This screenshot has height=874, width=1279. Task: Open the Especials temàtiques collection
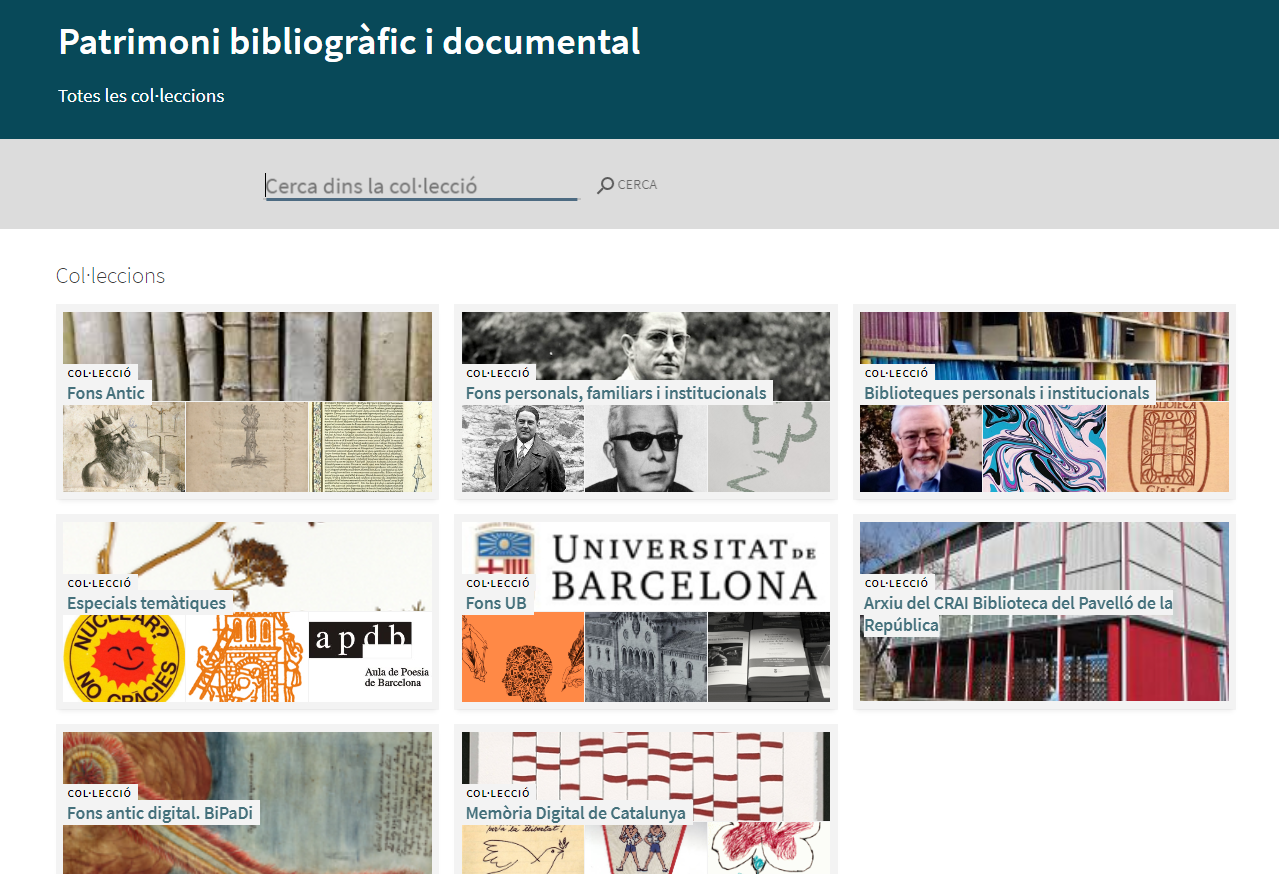146,603
